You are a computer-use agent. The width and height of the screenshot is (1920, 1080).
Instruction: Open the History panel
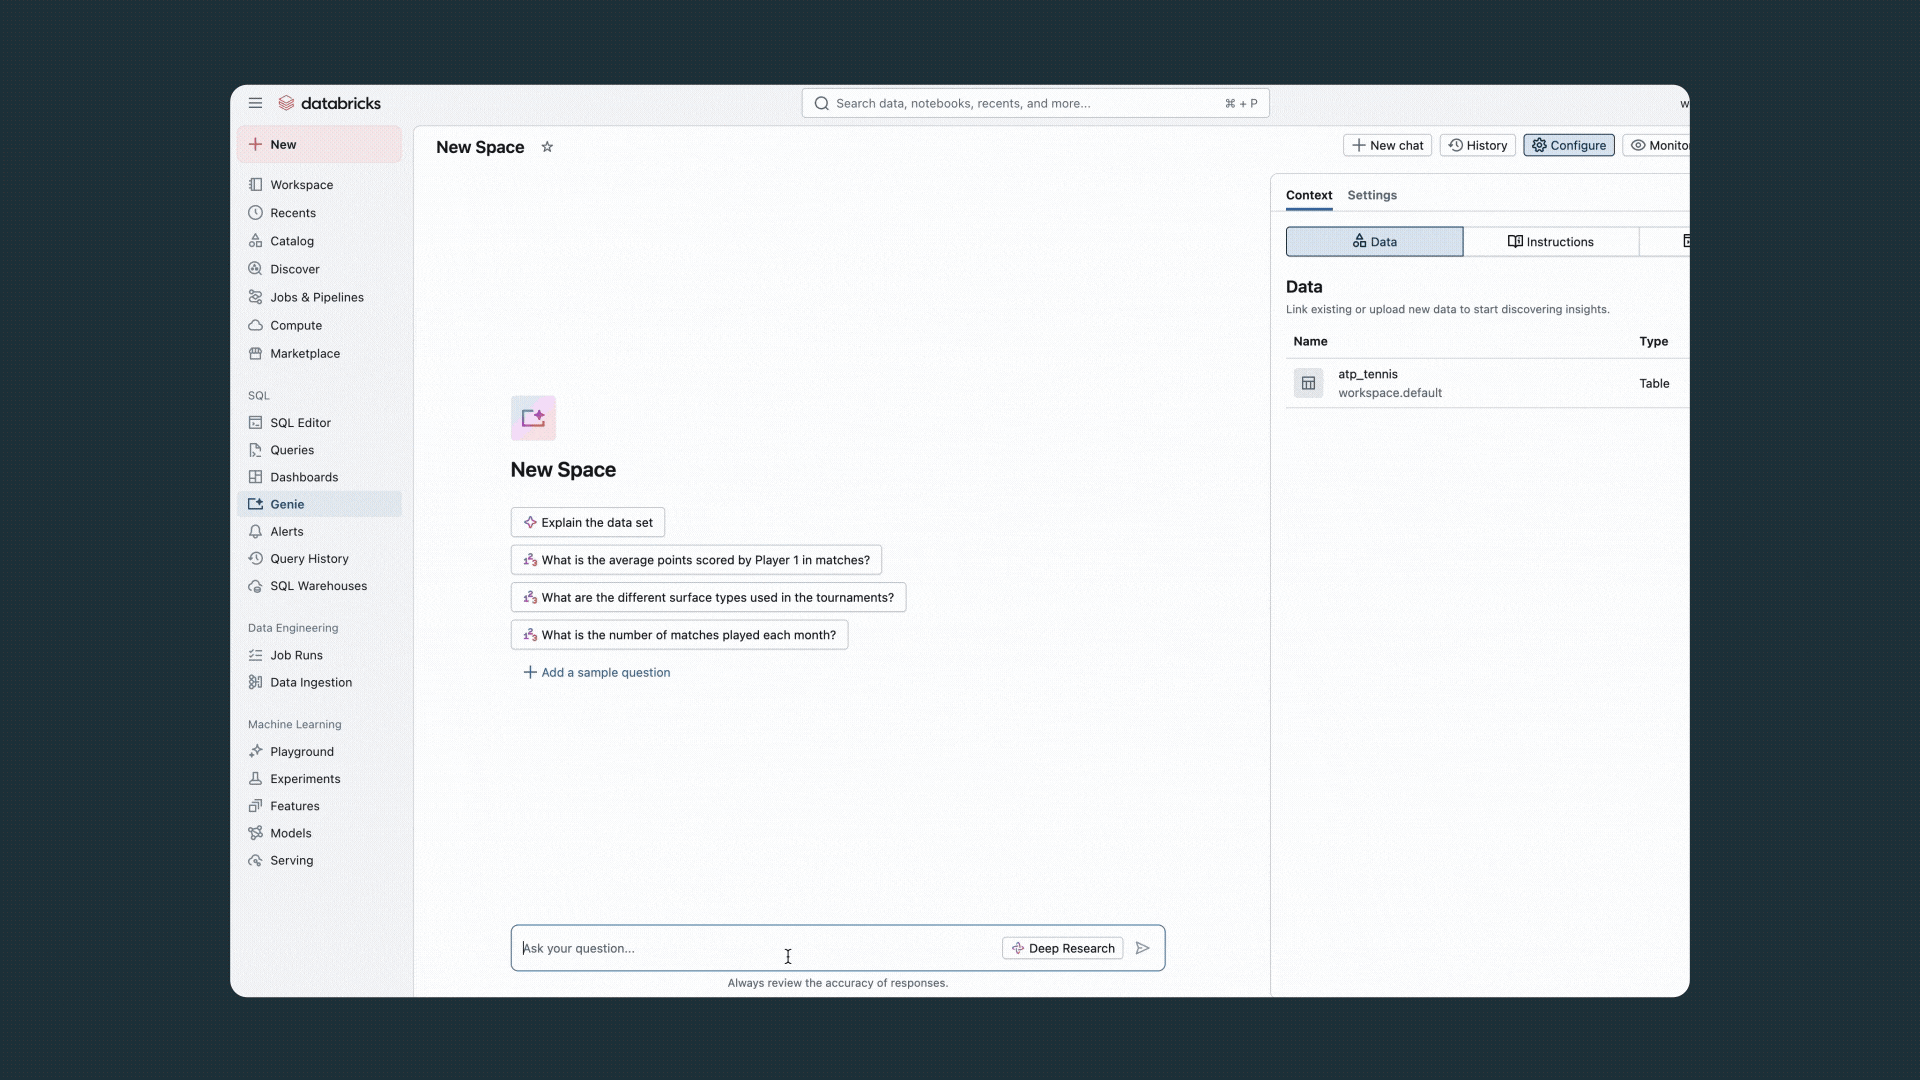[1477, 145]
